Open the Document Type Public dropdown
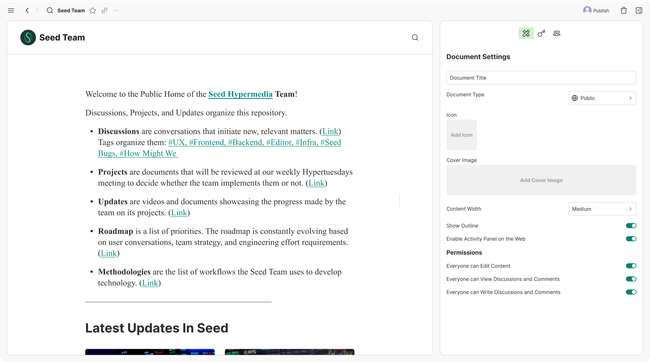 pyautogui.click(x=602, y=98)
